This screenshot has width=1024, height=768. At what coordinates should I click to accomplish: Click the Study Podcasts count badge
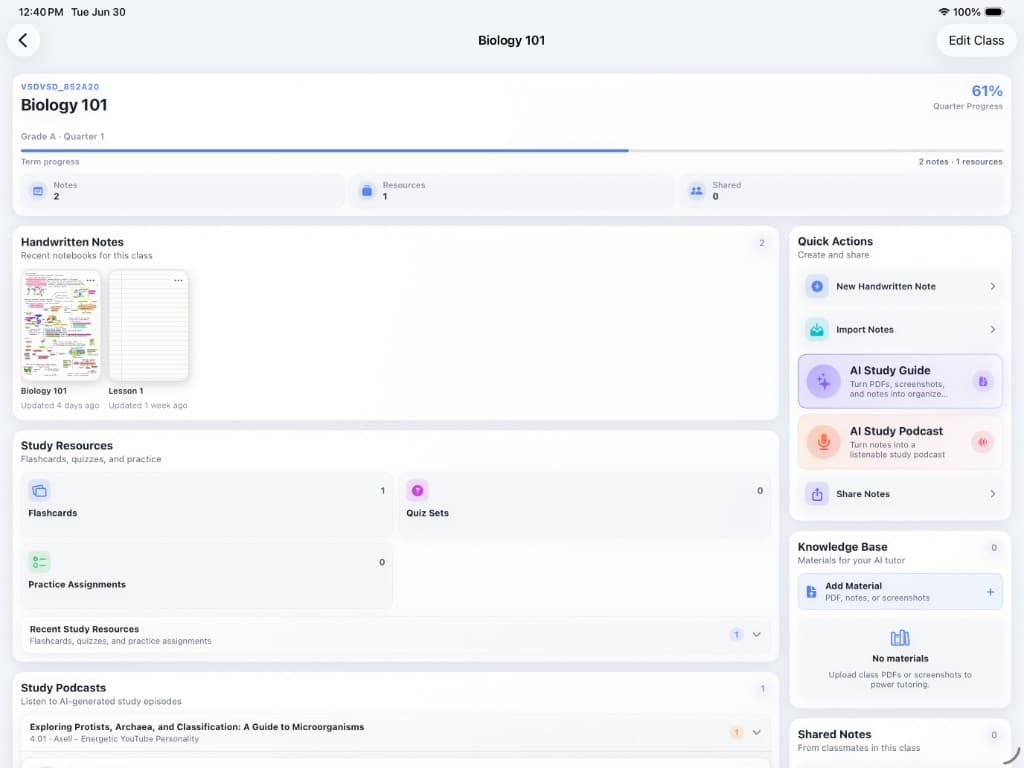[761, 689]
